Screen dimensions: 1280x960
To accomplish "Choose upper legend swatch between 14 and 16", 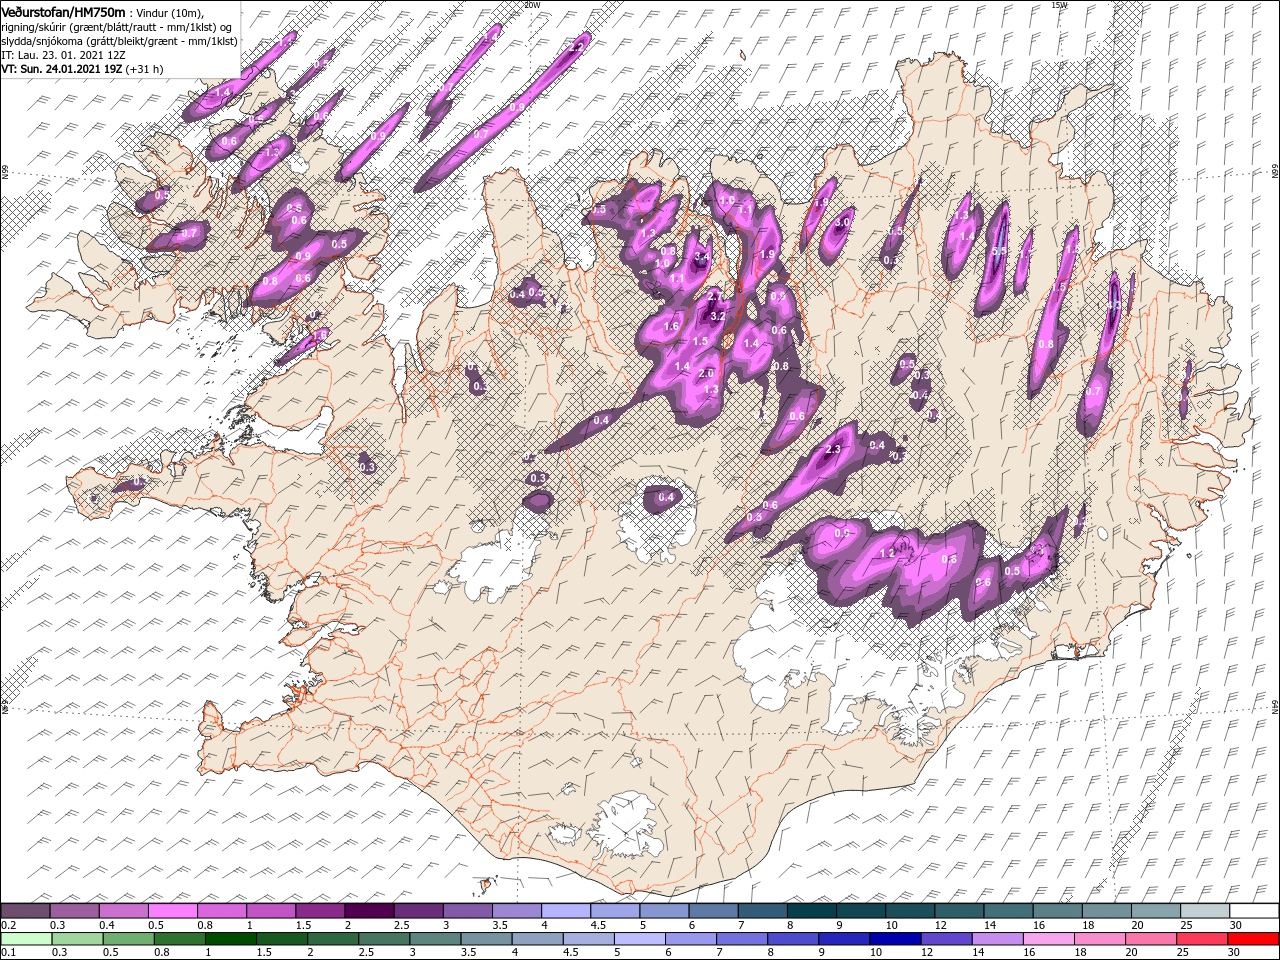I will pos(1008,911).
